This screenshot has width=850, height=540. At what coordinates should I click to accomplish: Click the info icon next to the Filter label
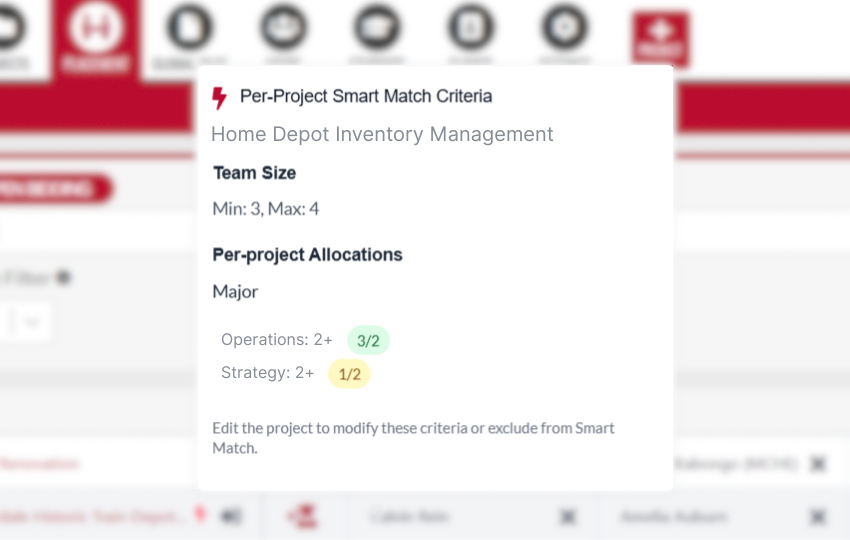point(63,277)
